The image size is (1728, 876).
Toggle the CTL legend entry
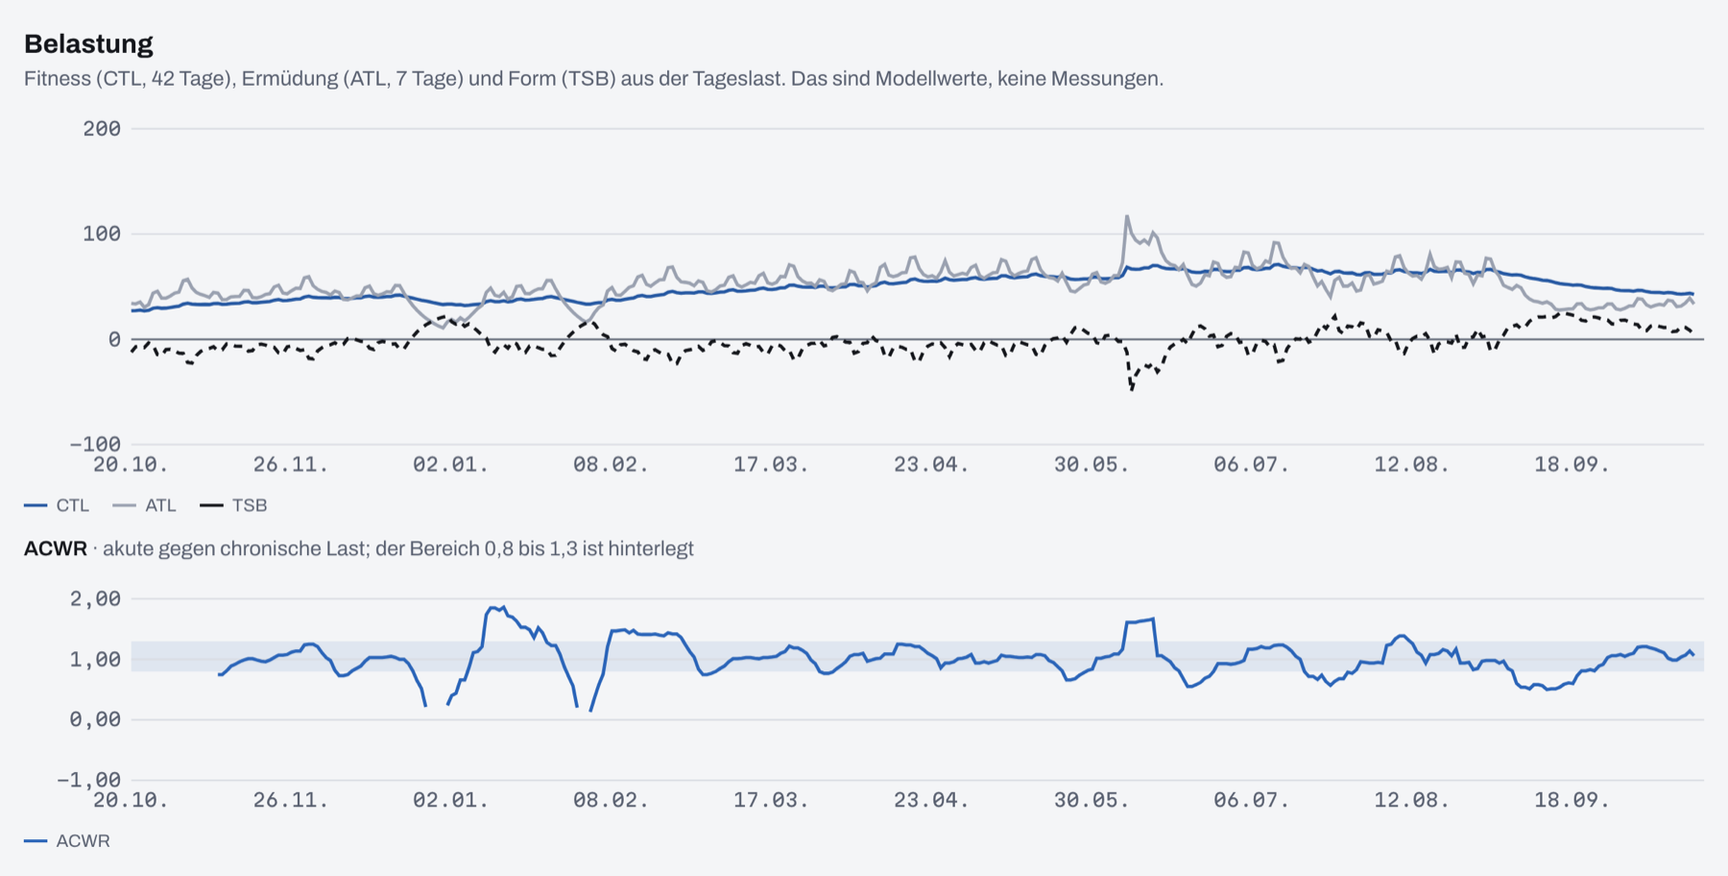click(57, 506)
